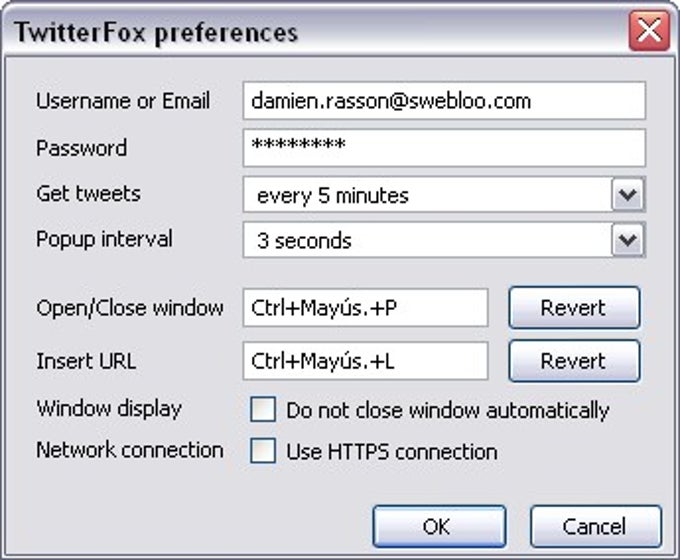Viewport: 680px width, 560px height.
Task: Click the Network connection label
Action: [130, 450]
